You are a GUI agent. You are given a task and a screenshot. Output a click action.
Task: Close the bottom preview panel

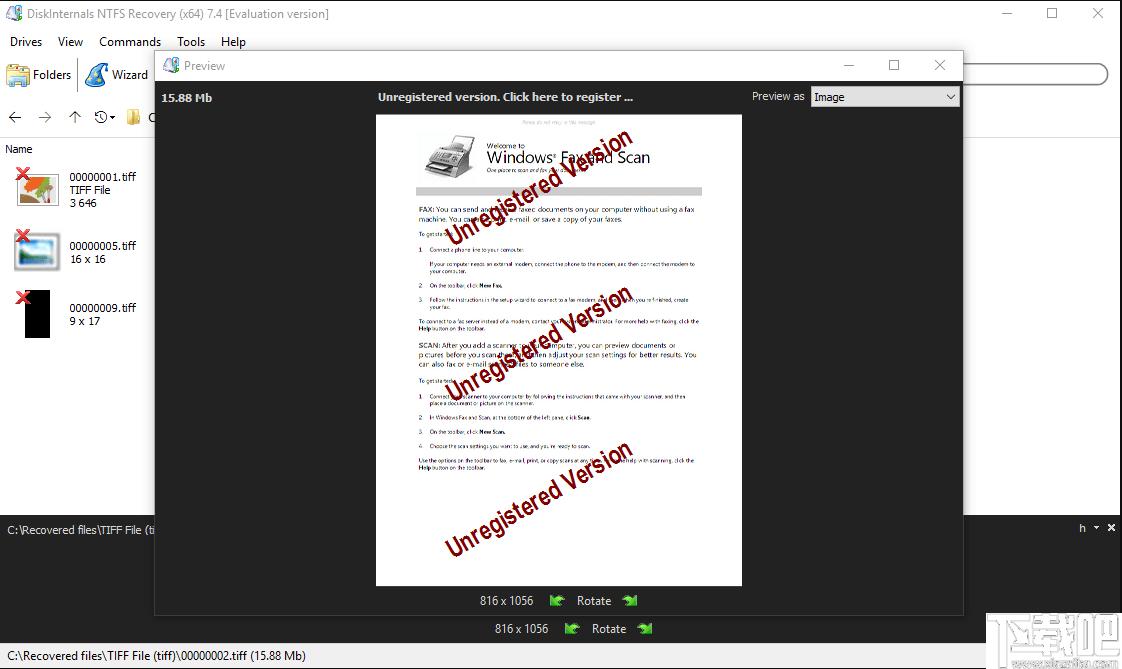(x=1111, y=527)
